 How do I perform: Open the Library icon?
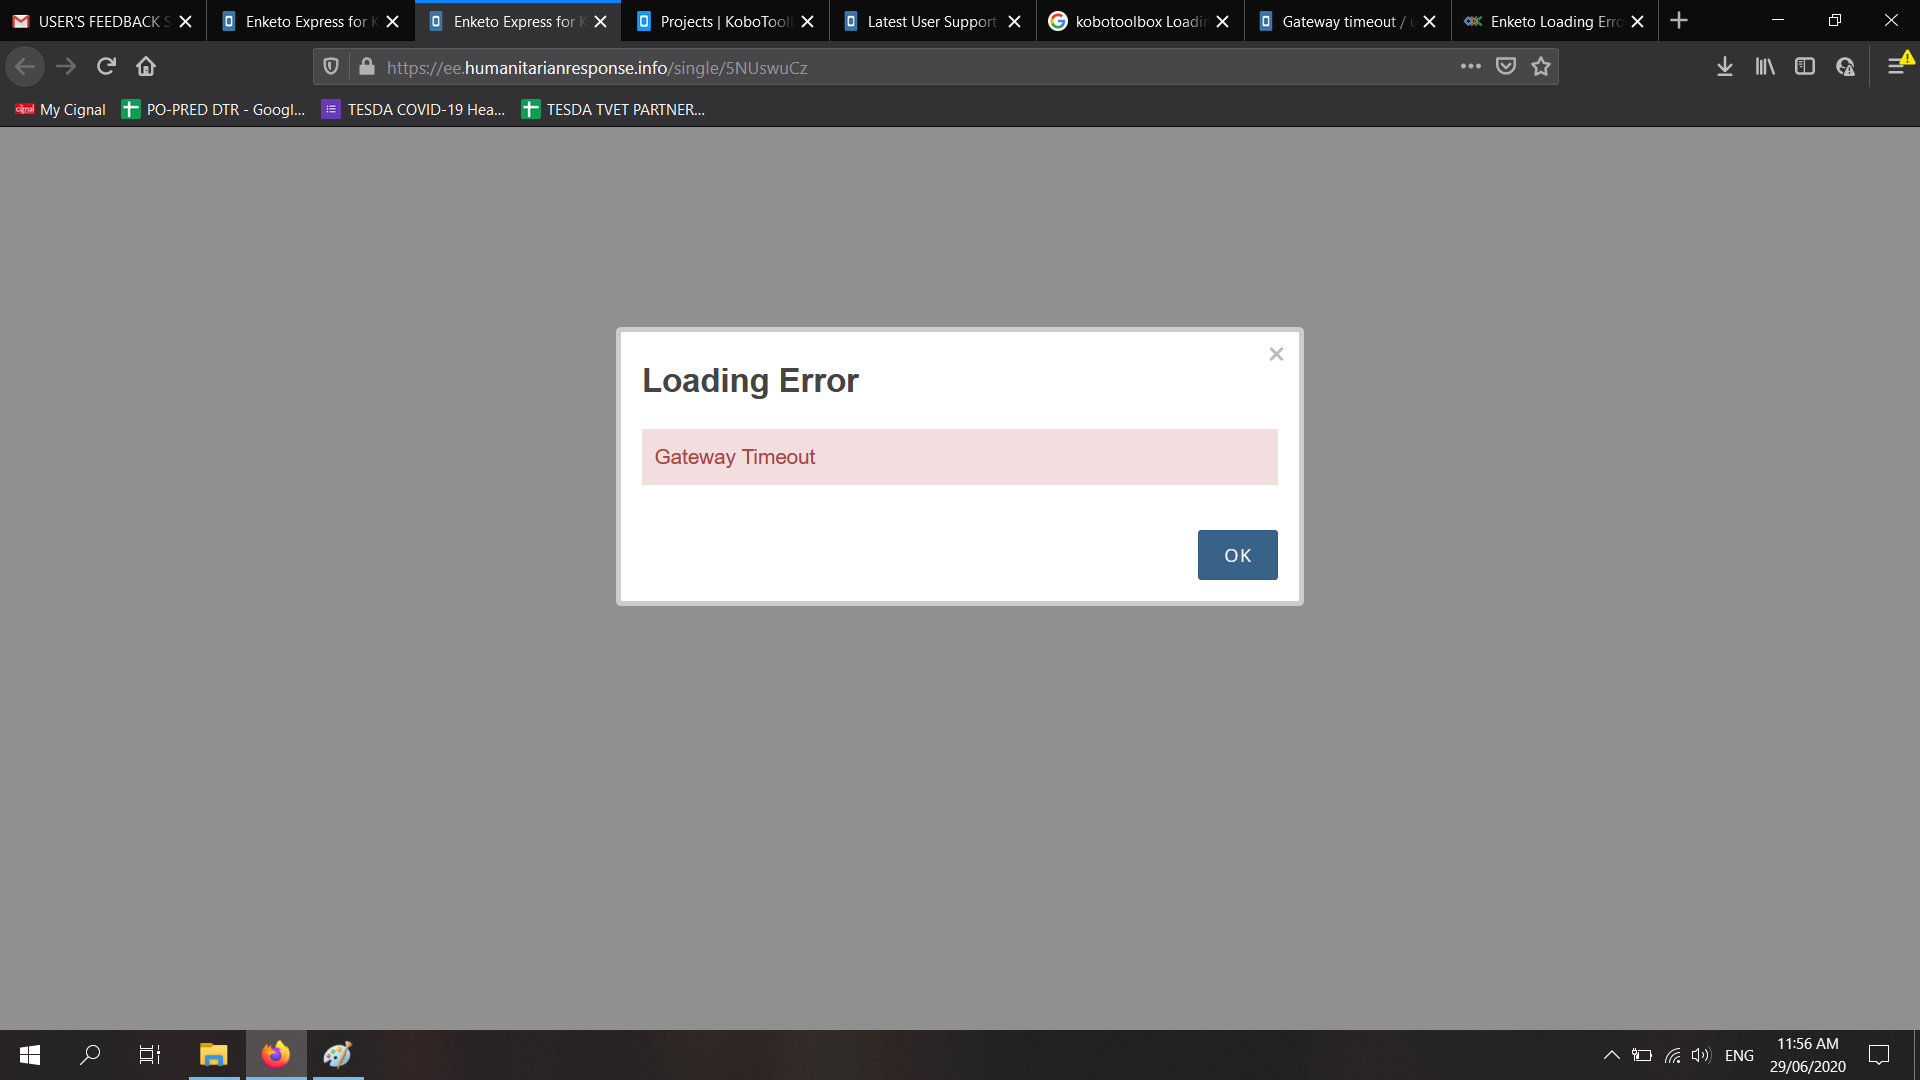click(1765, 66)
